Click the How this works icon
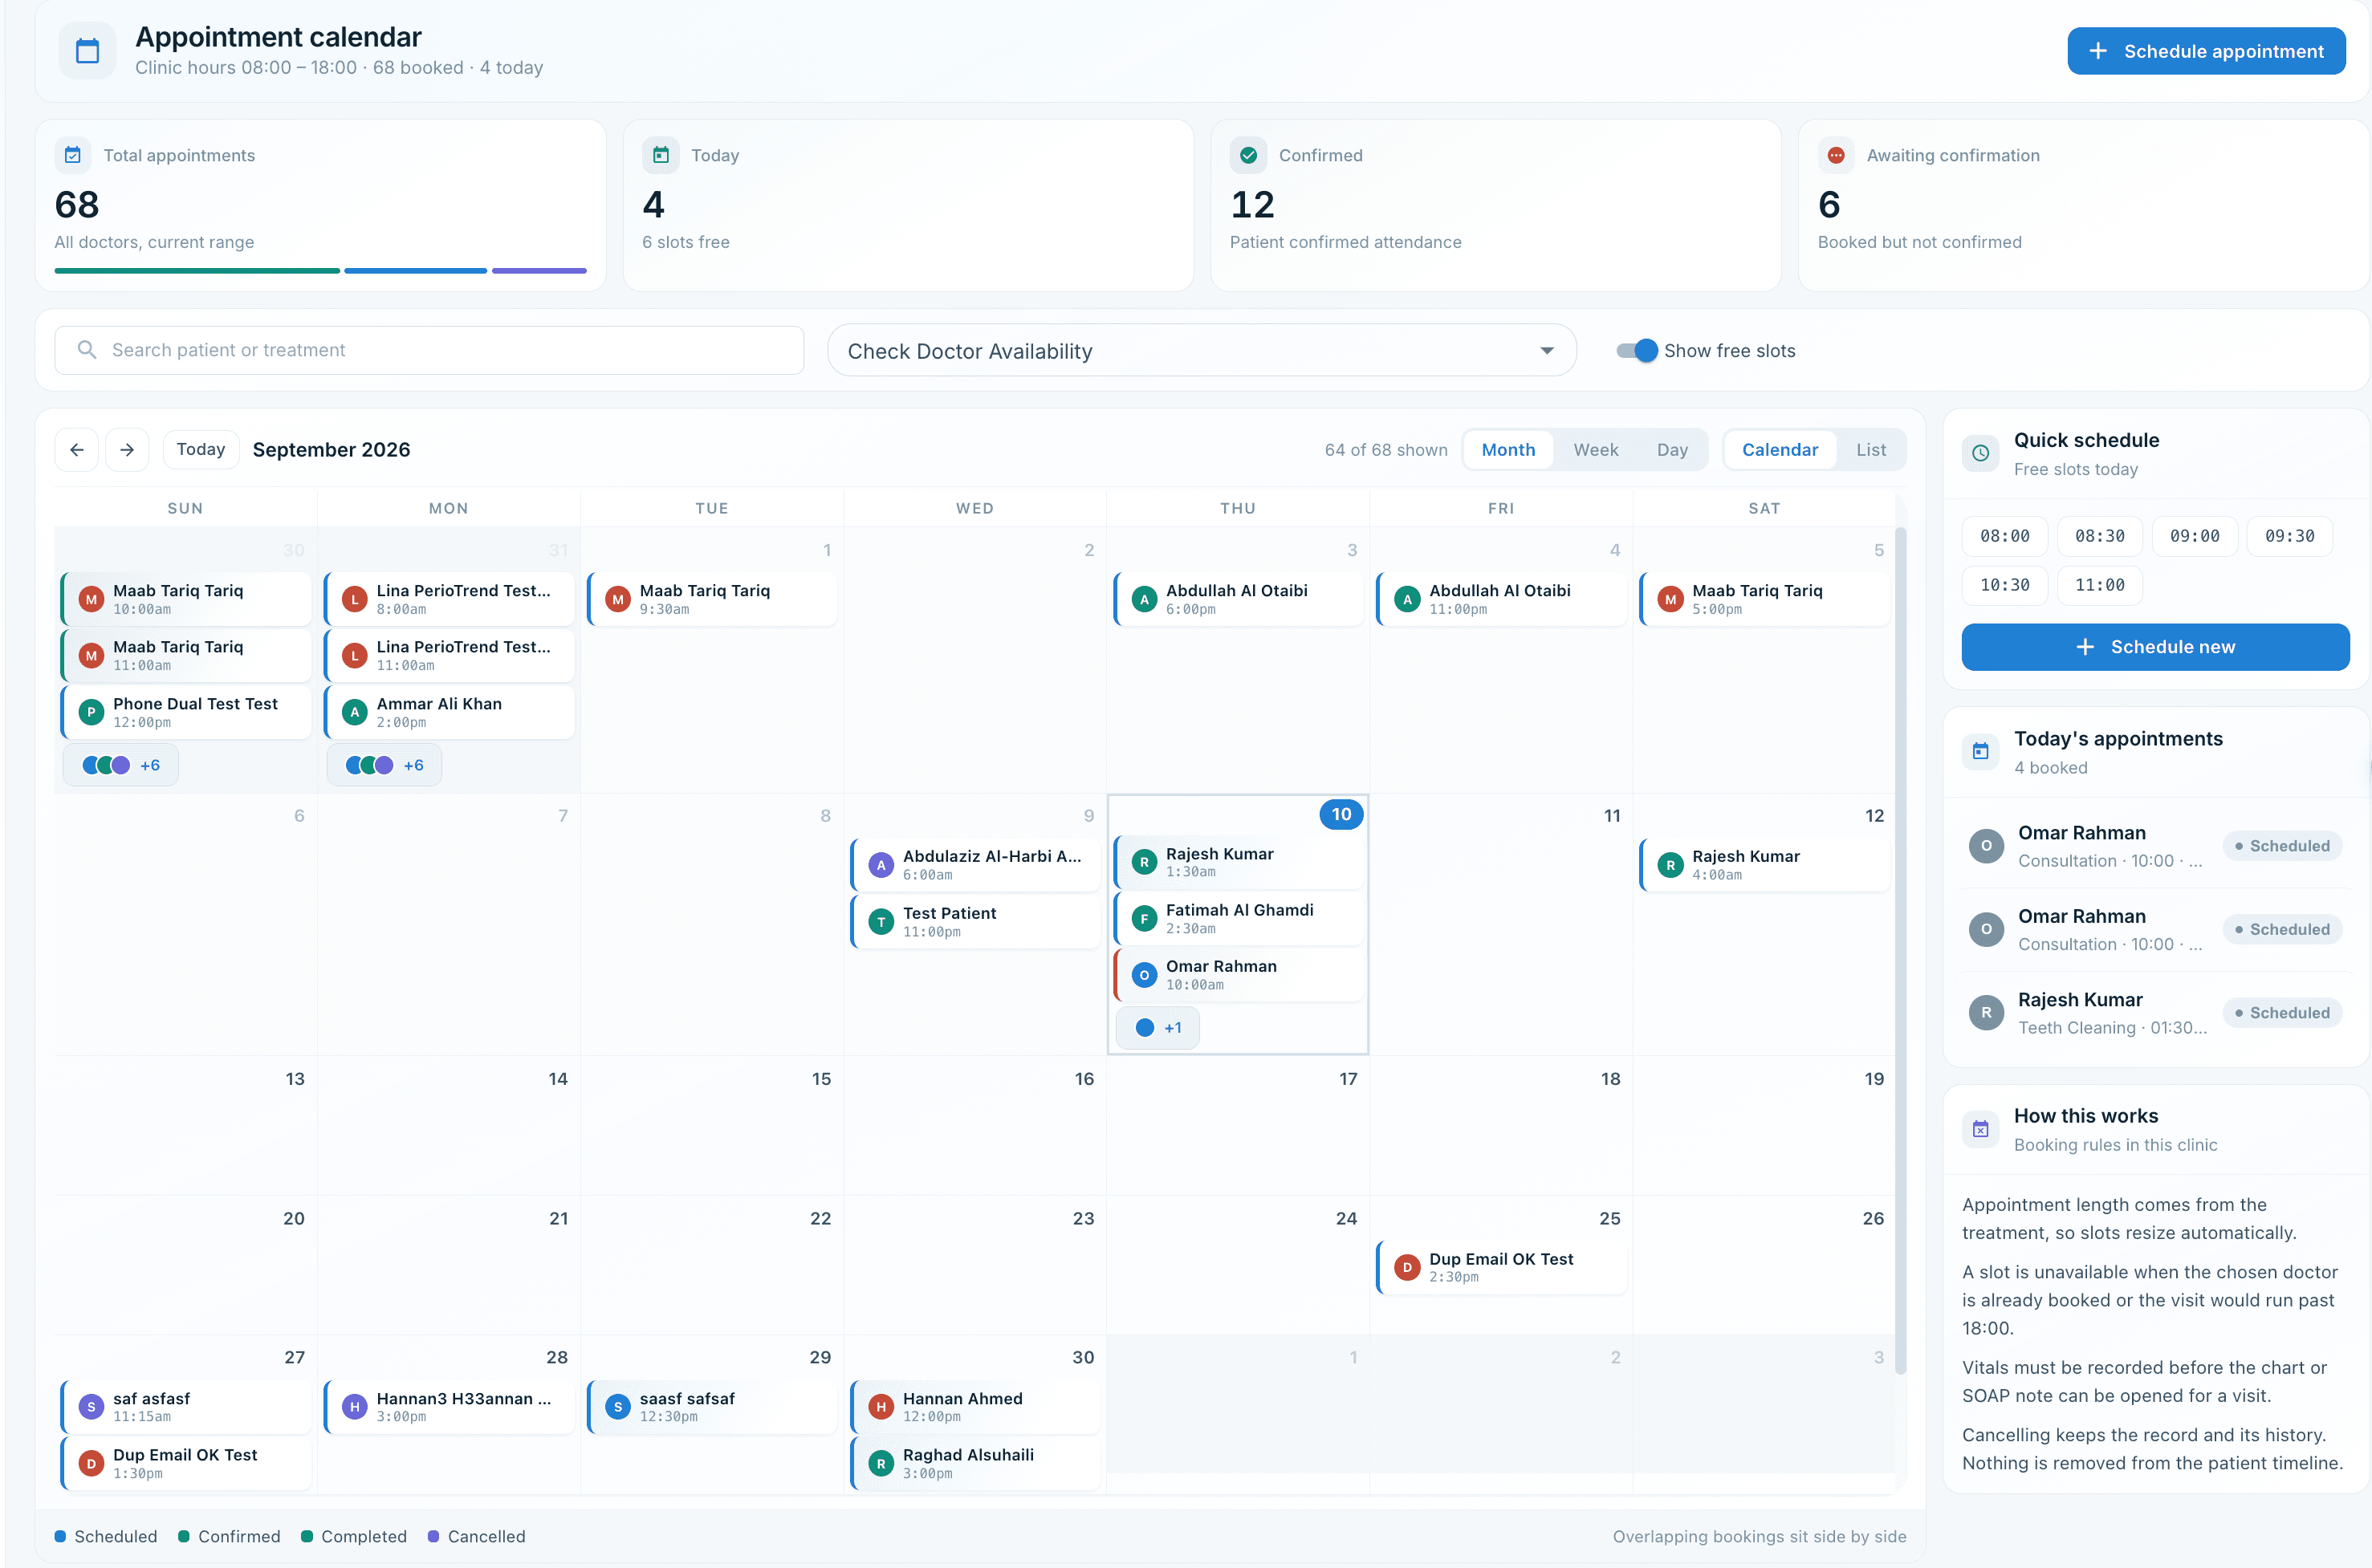 click(x=1980, y=1129)
